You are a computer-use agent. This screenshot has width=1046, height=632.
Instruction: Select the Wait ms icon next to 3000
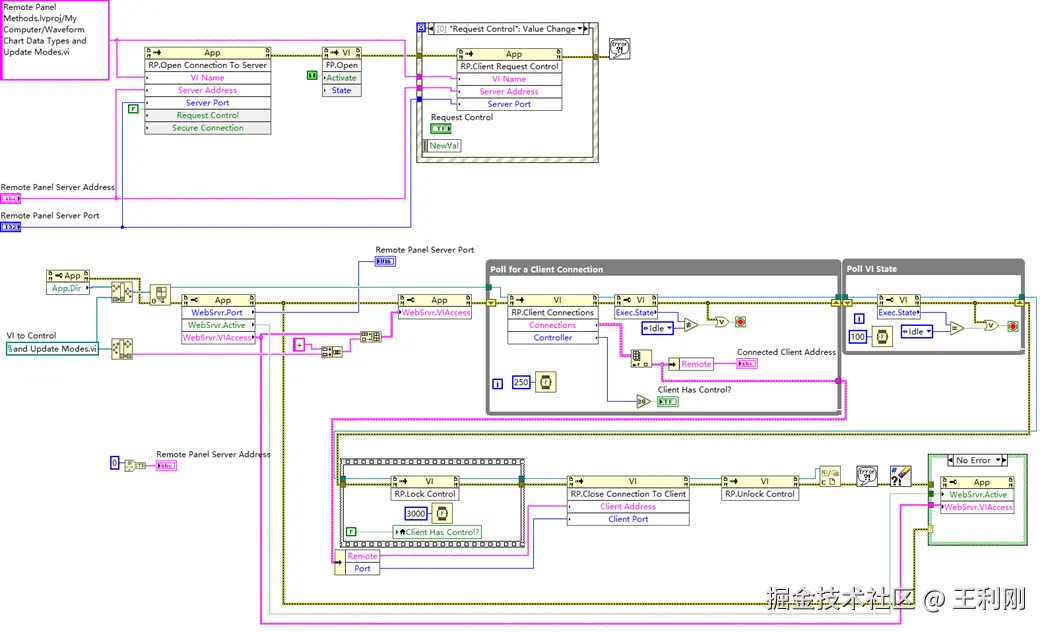click(x=442, y=513)
